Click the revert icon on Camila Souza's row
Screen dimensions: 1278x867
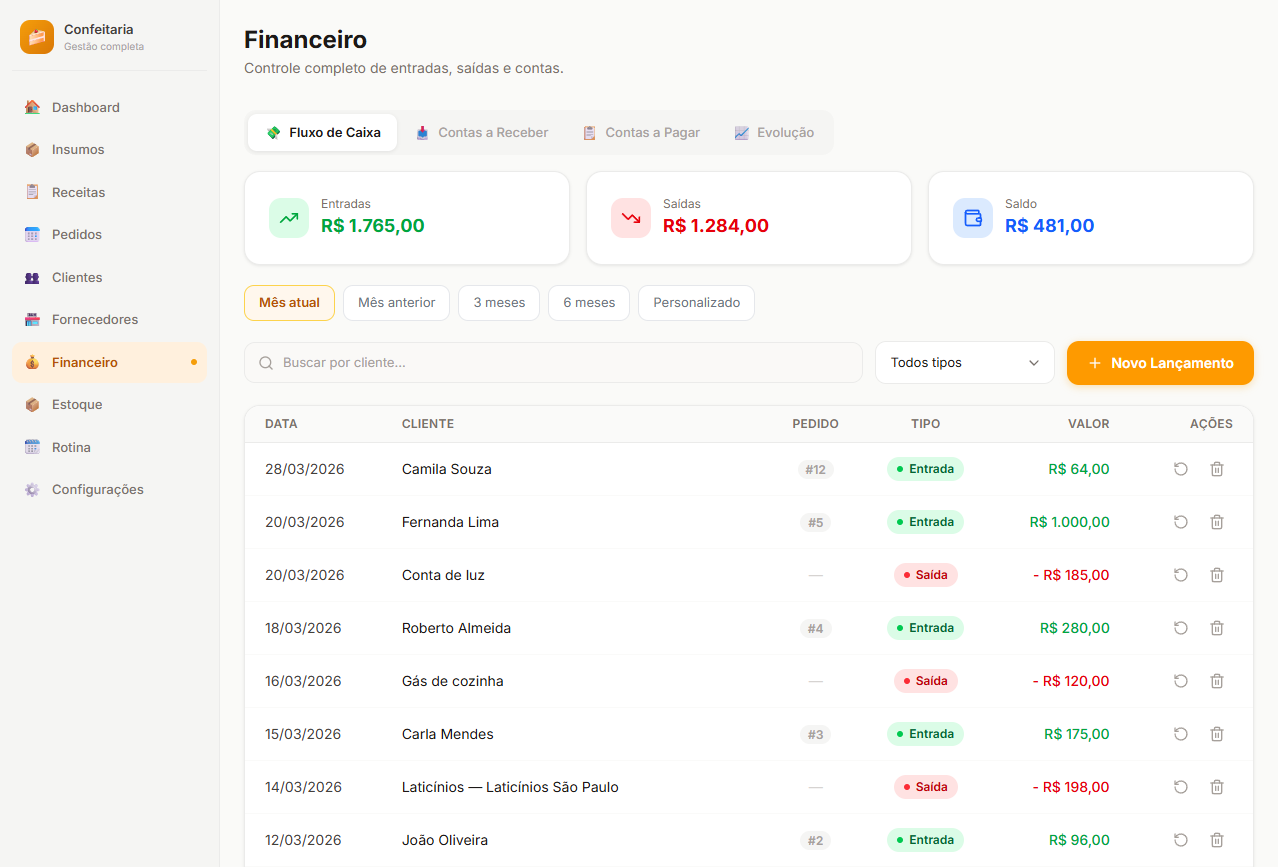pos(1181,468)
